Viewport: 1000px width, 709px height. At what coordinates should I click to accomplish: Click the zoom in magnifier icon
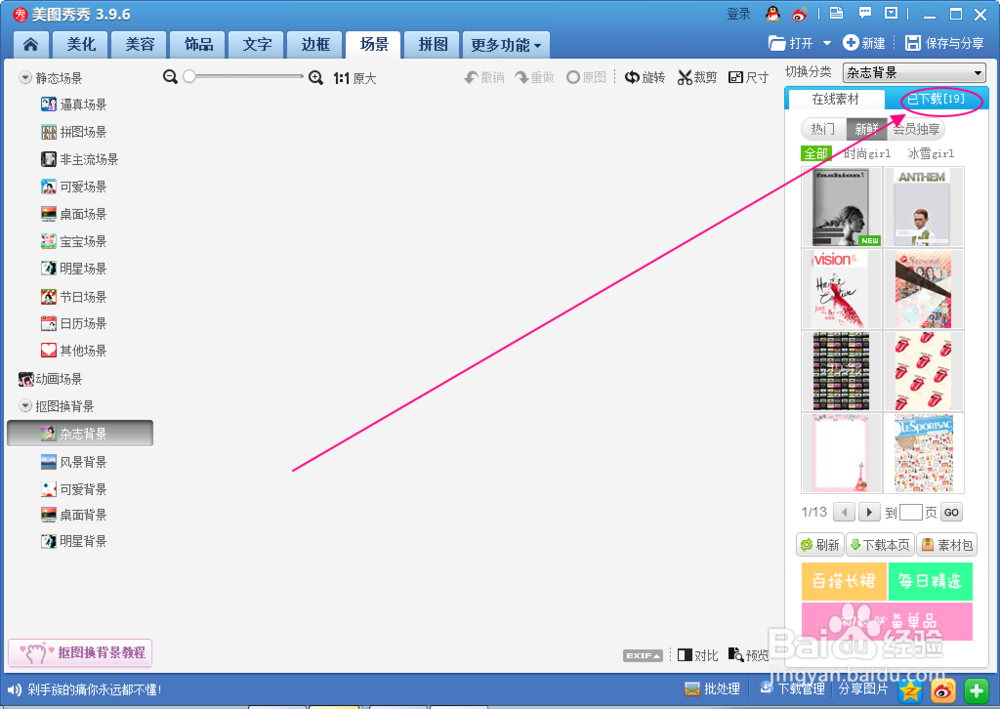coord(316,78)
